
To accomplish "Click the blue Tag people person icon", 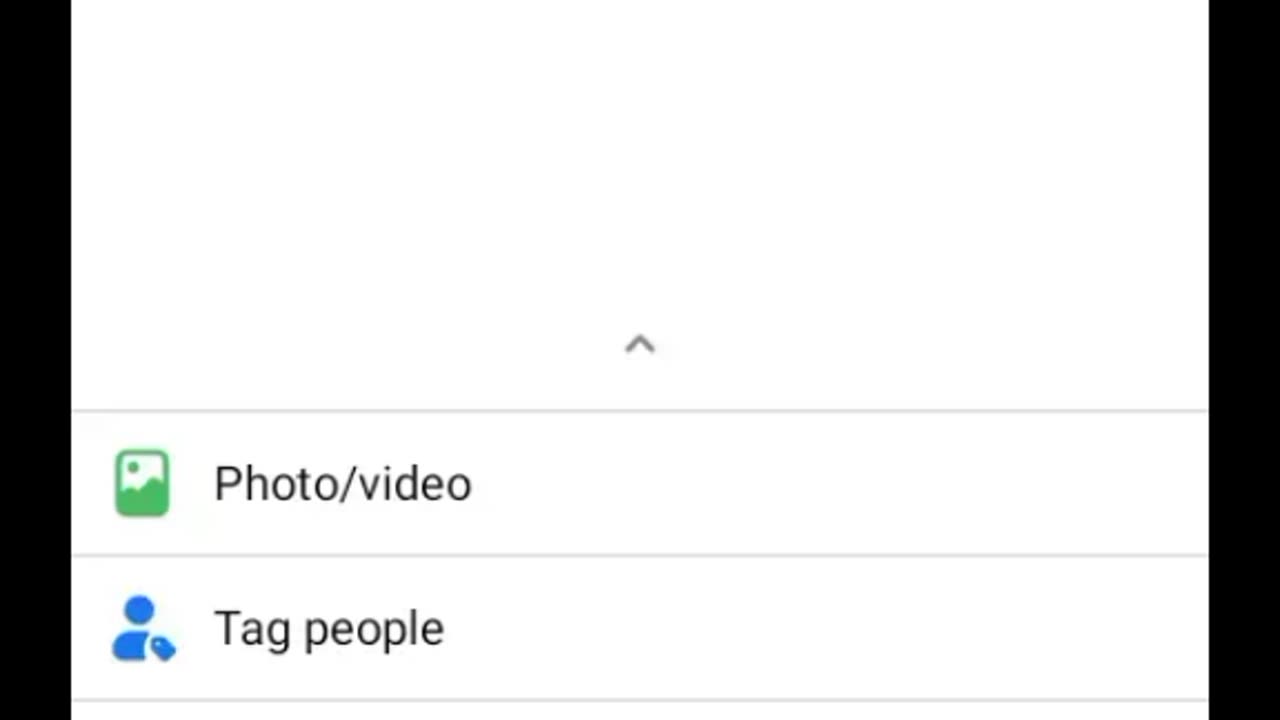I will [x=143, y=629].
